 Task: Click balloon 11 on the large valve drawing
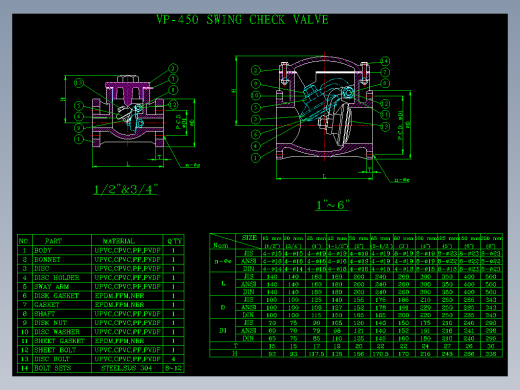pyautogui.click(x=385, y=115)
